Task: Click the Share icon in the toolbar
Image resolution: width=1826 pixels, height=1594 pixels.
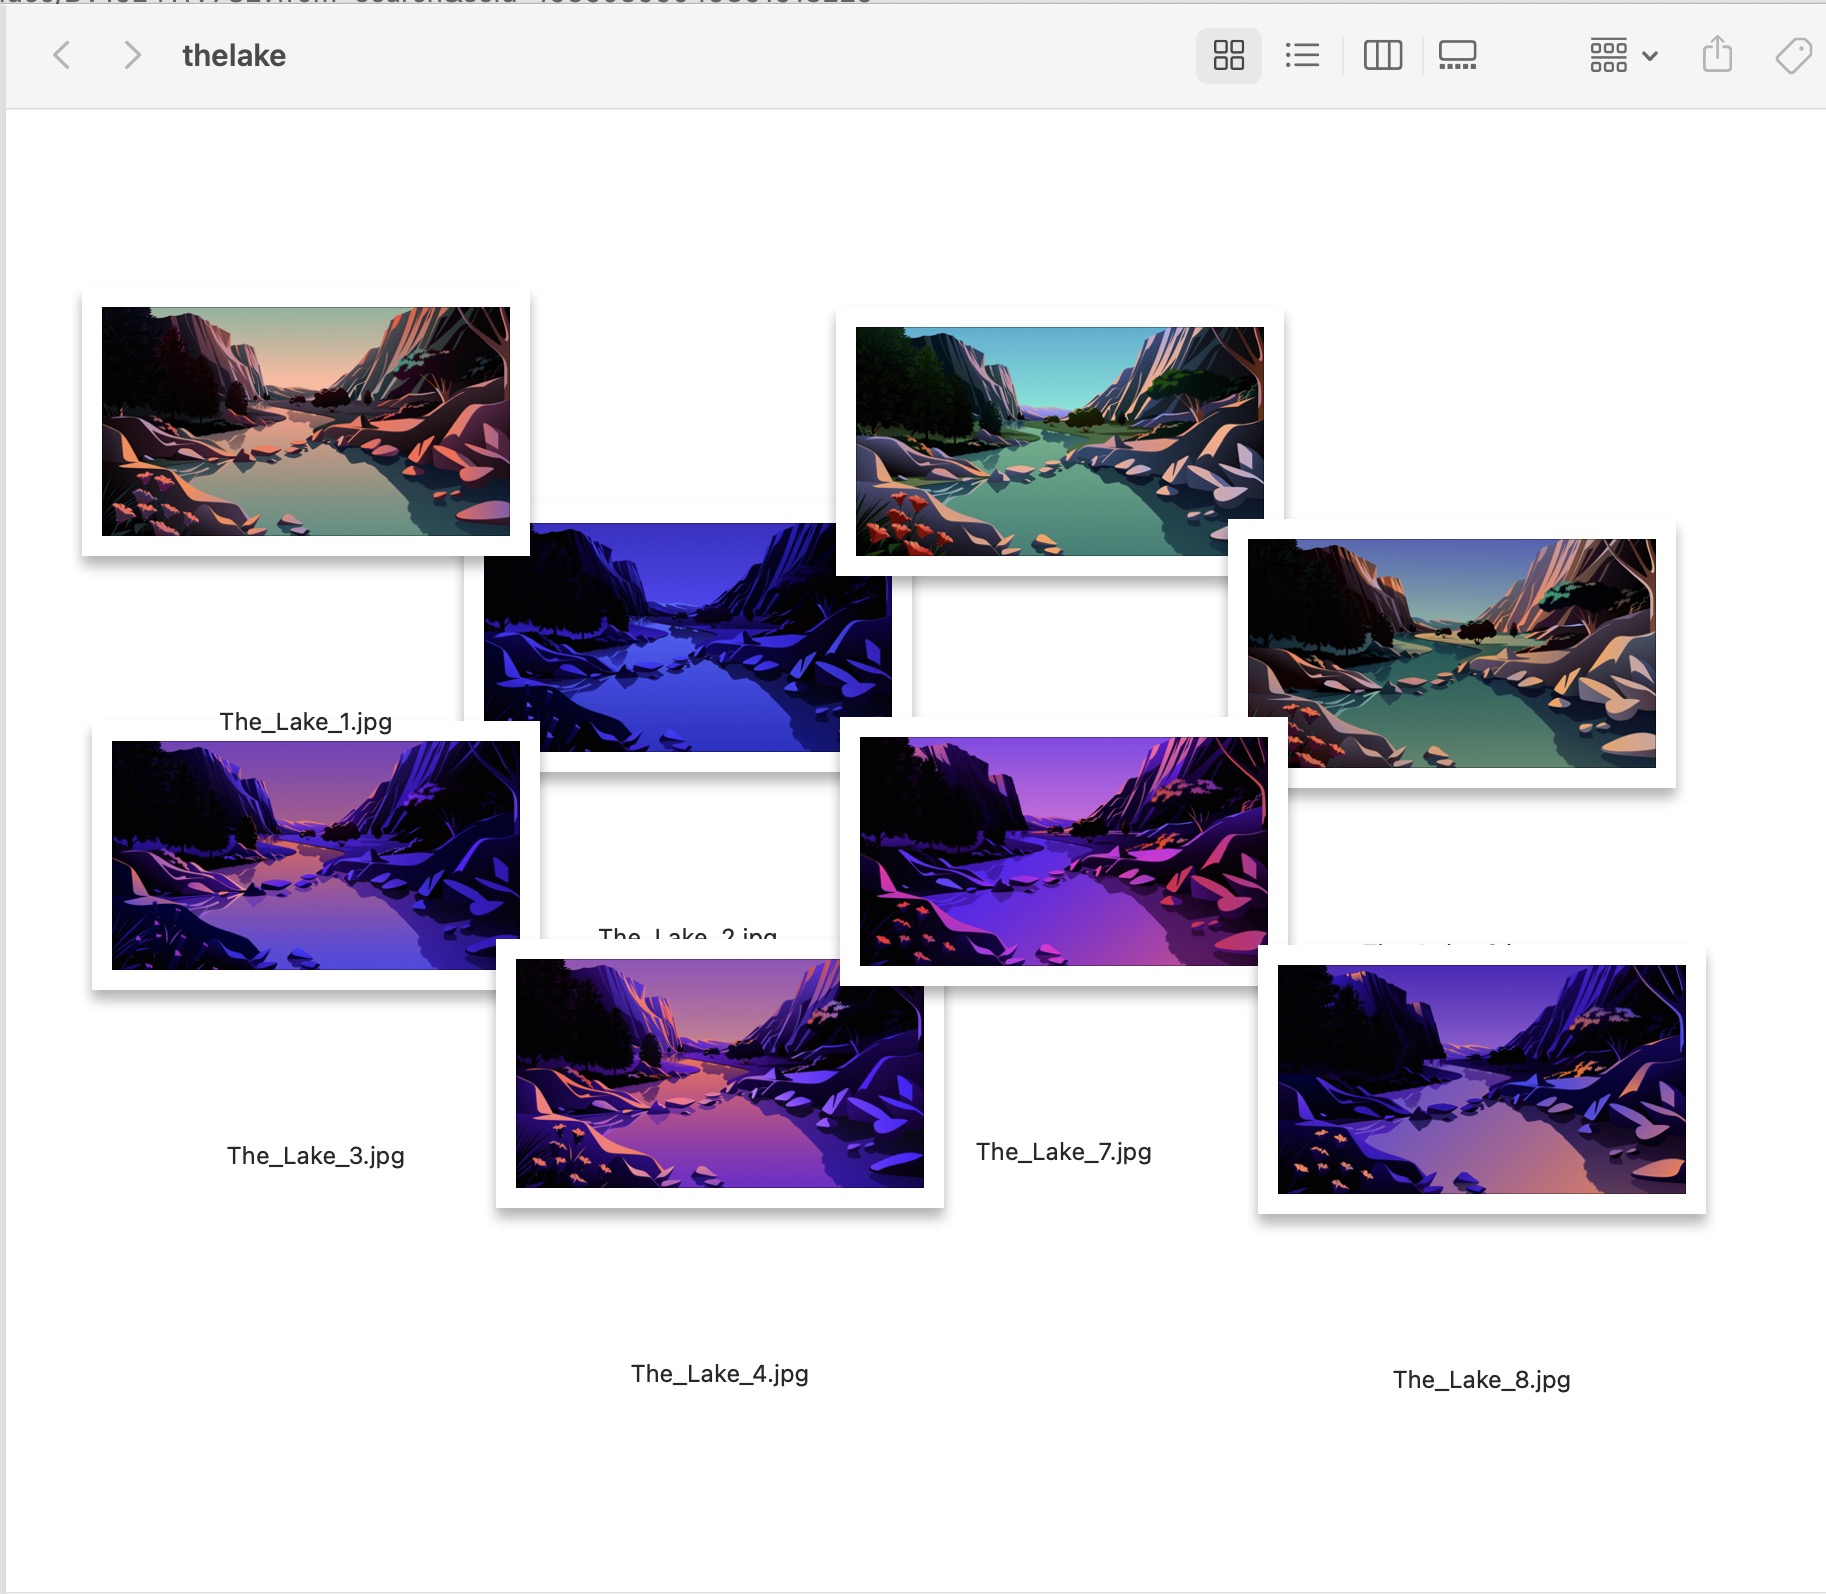Action: (x=1717, y=54)
